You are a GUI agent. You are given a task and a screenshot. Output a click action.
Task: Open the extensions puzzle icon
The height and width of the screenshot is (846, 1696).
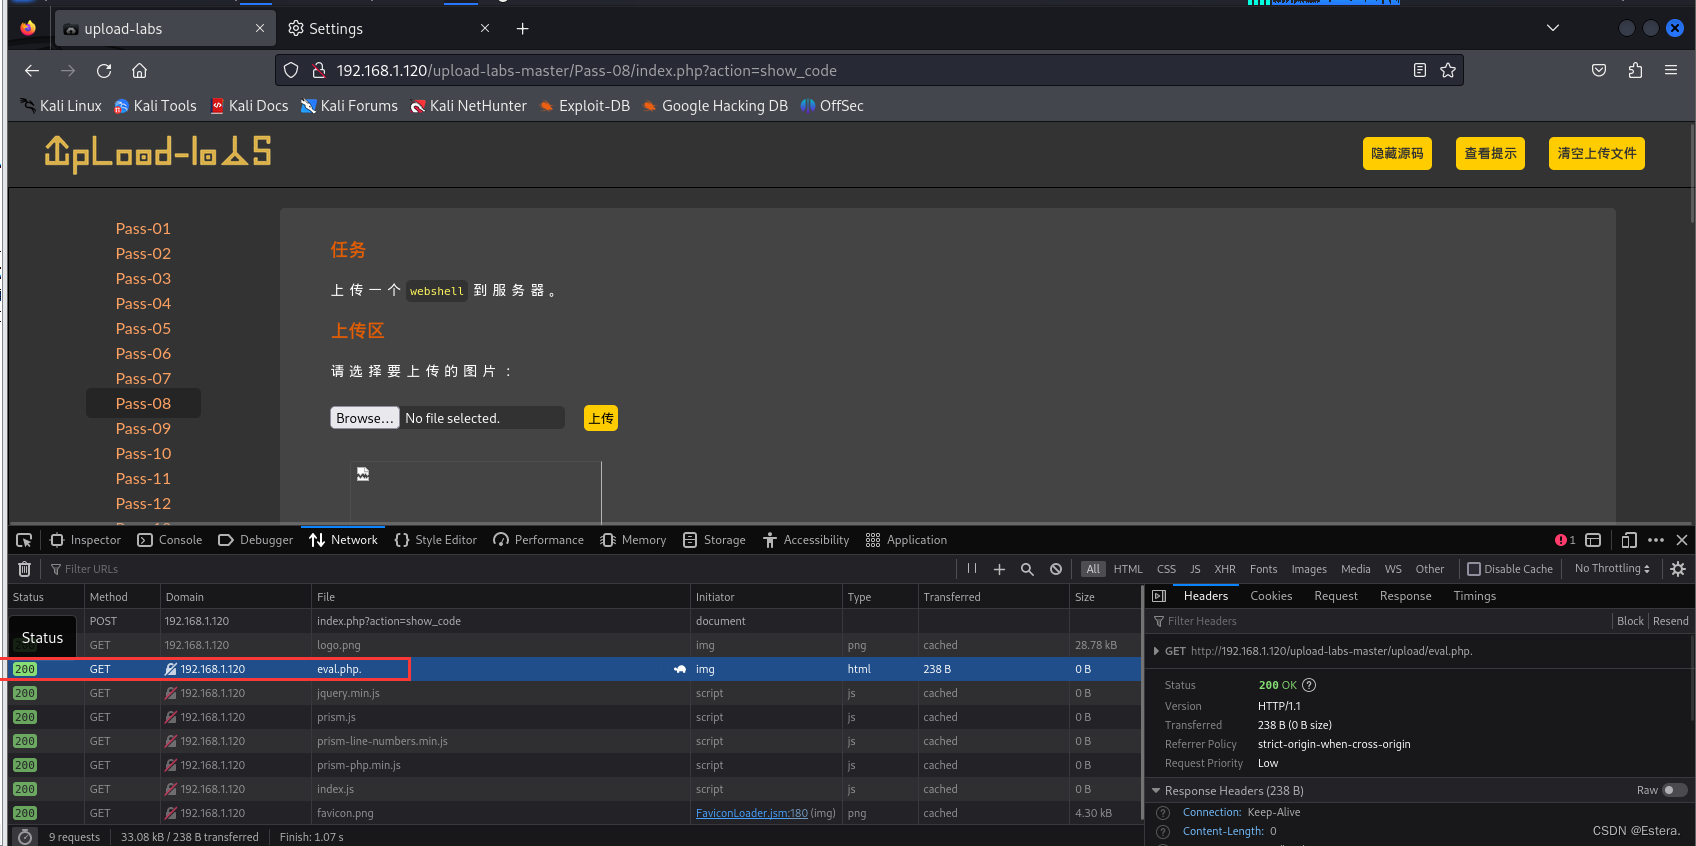[x=1635, y=70]
